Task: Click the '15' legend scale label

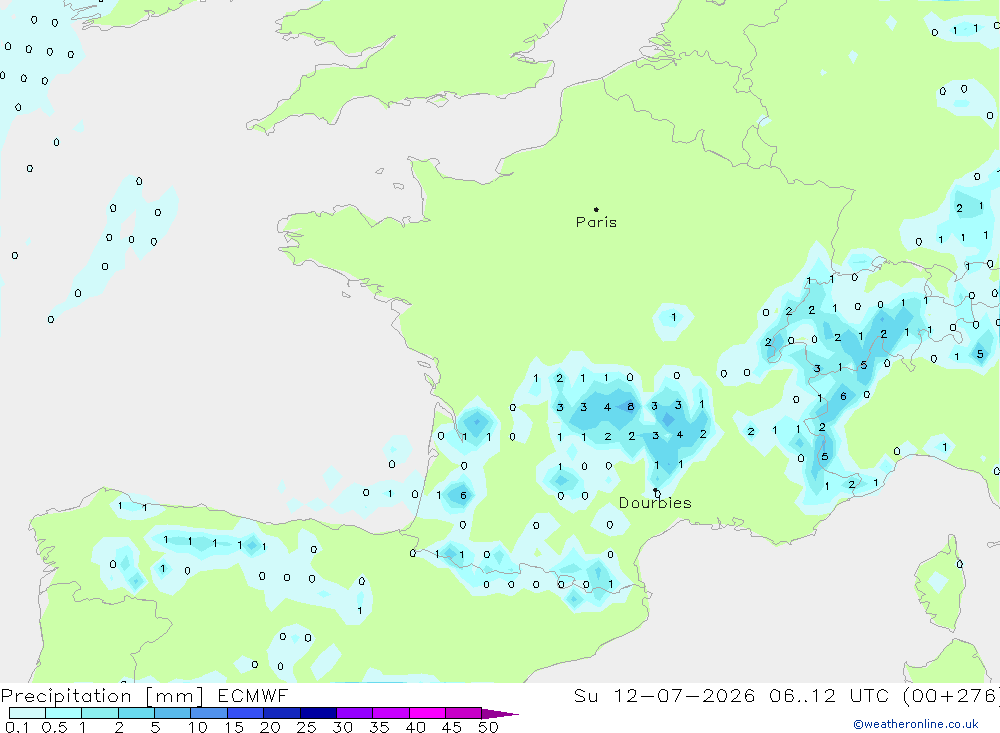Action: click(234, 727)
